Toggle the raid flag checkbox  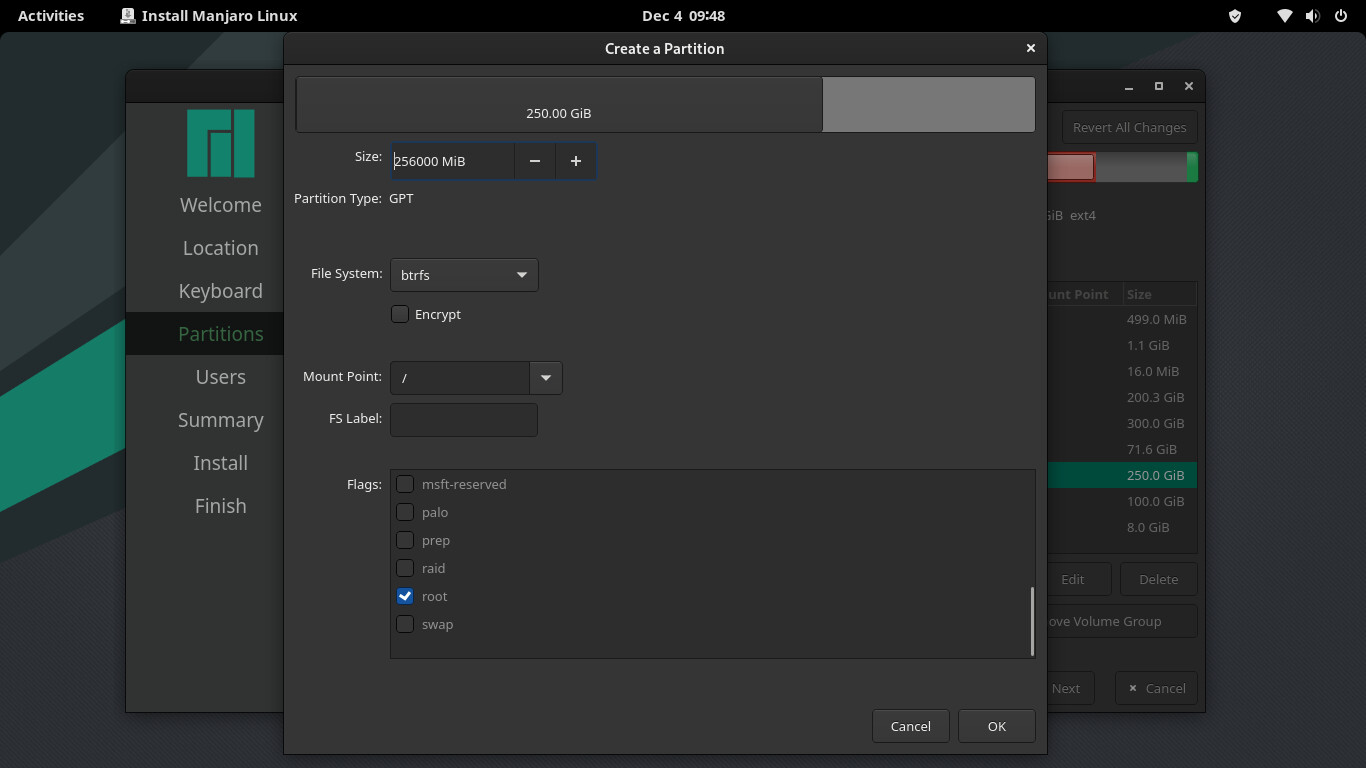point(405,568)
